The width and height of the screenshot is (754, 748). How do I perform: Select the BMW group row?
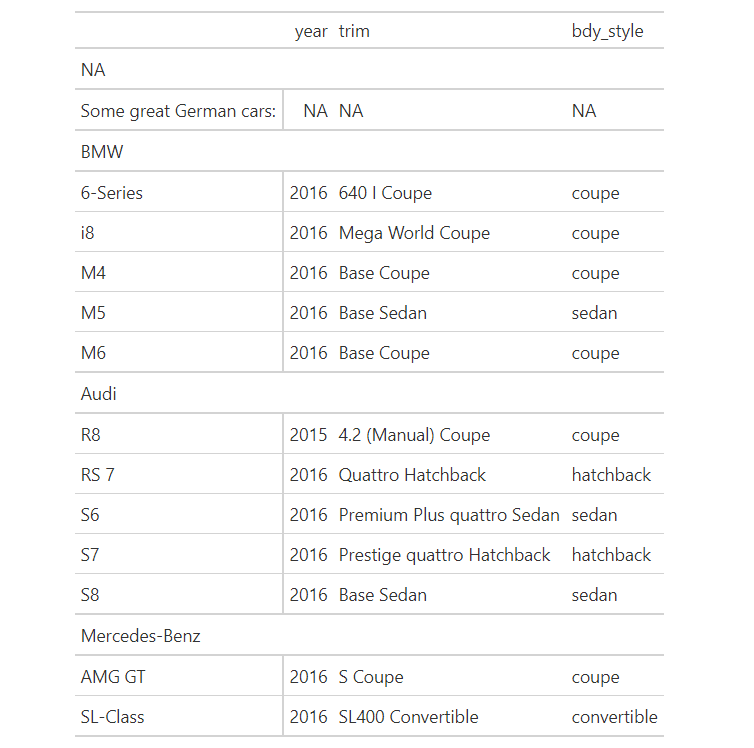point(369,152)
